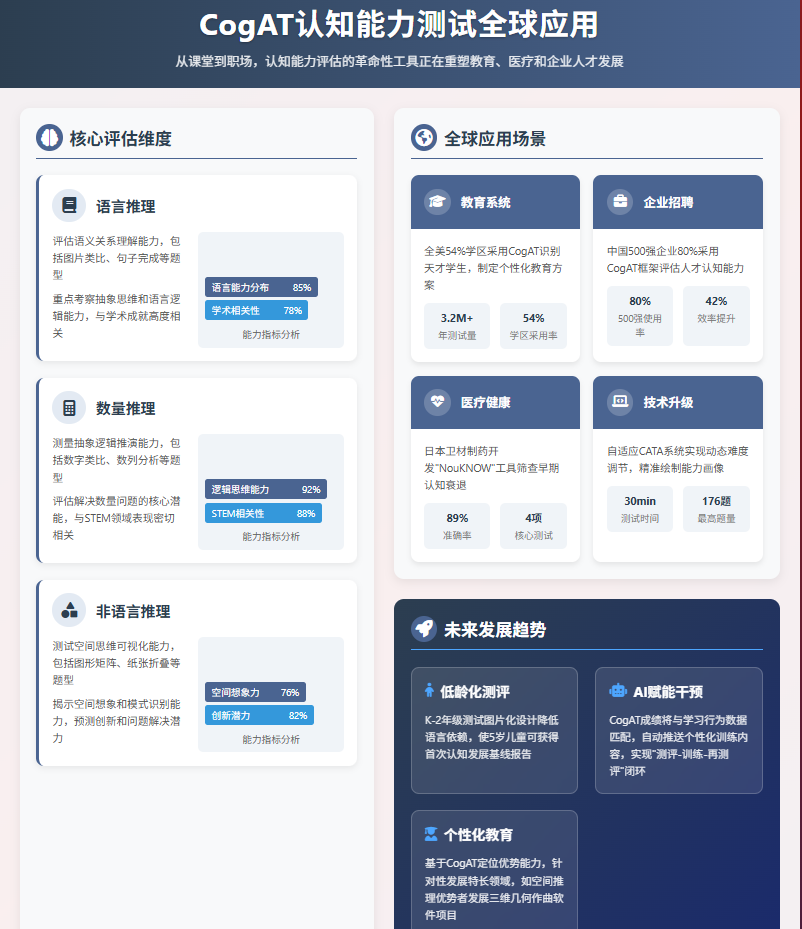Screen dimensions: 802x929
Task: Click the 176题 最高题量 stat box
Action: [x=716, y=509]
